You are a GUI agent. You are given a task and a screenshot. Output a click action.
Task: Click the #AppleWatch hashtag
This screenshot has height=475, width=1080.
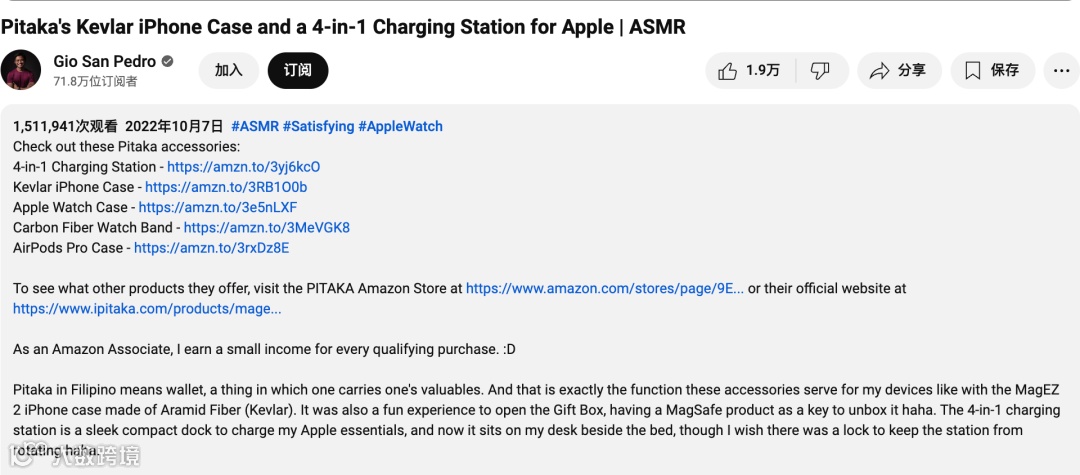tap(400, 126)
